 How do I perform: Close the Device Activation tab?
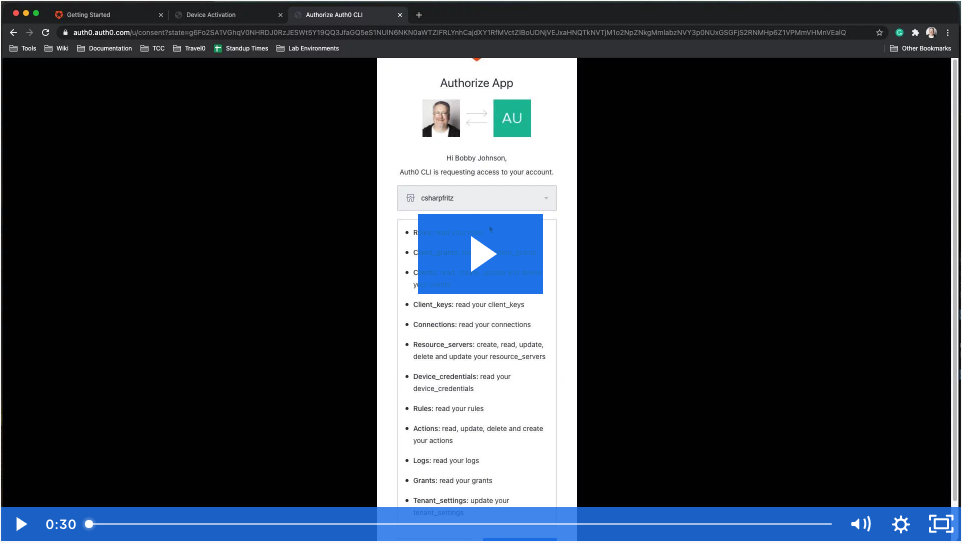click(280, 15)
